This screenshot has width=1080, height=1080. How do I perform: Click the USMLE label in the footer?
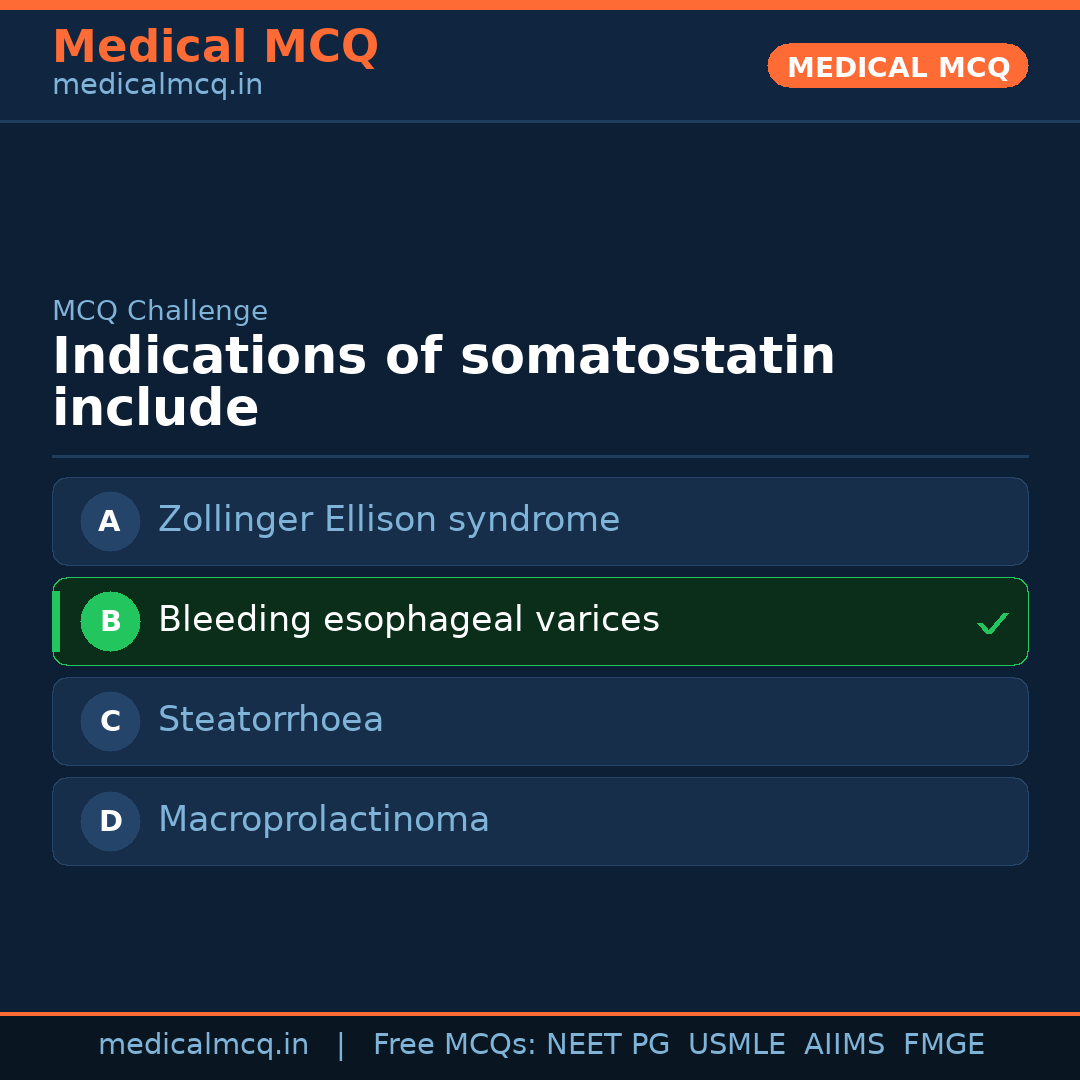[x=736, y=1045]
